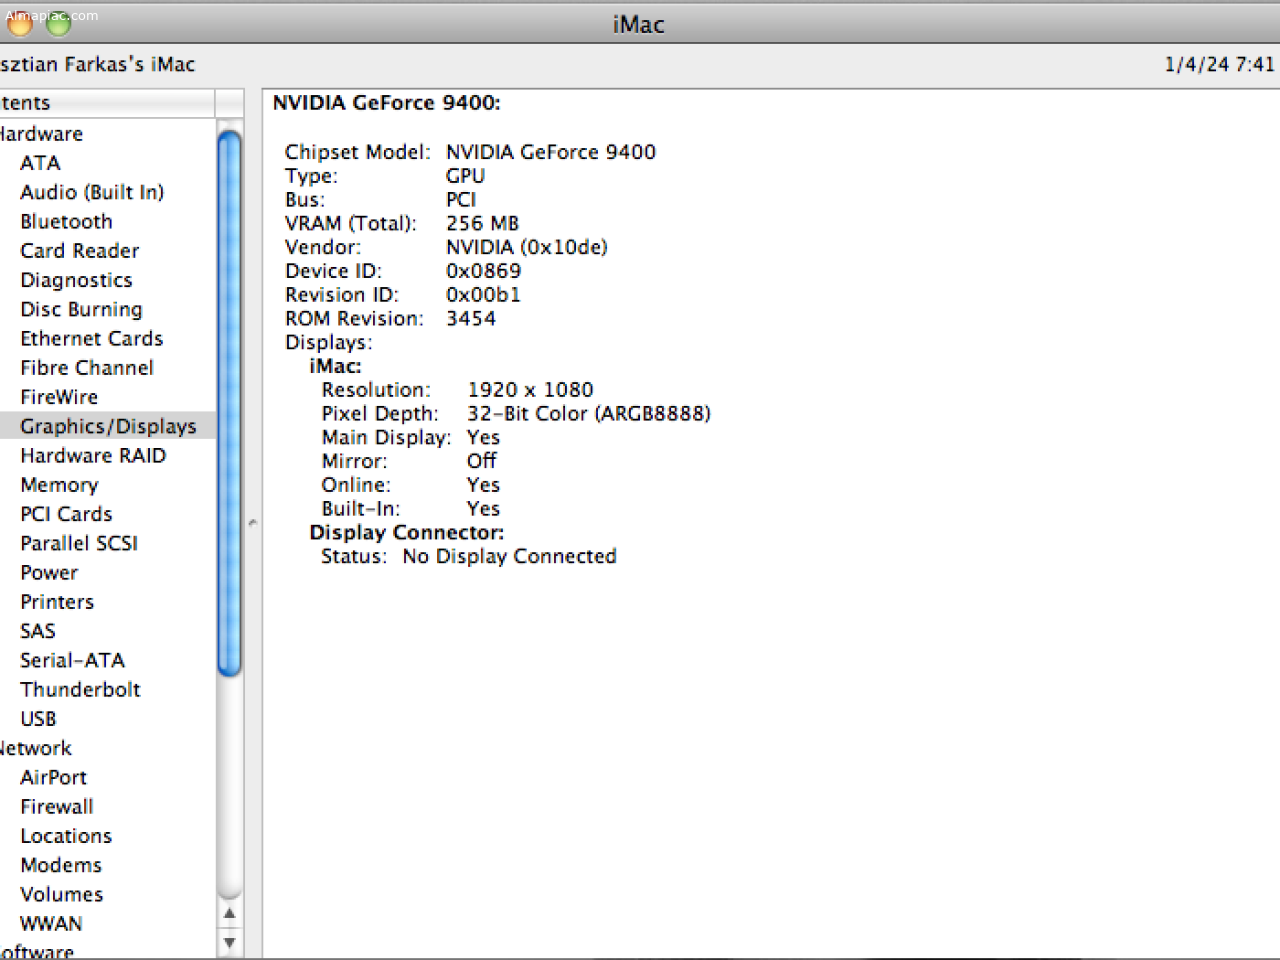
Task: Click the blue sidebar scrollbar thumb
Action: pos(229,404)
